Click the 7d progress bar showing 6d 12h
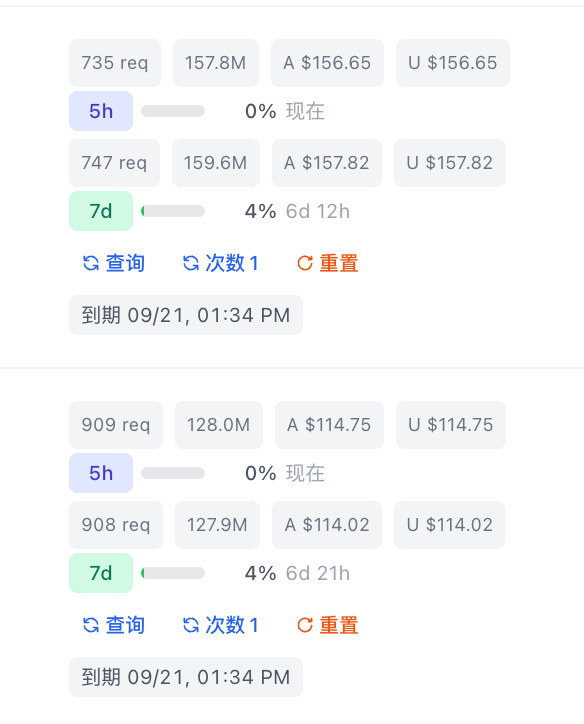 click(x=173, y=211)
